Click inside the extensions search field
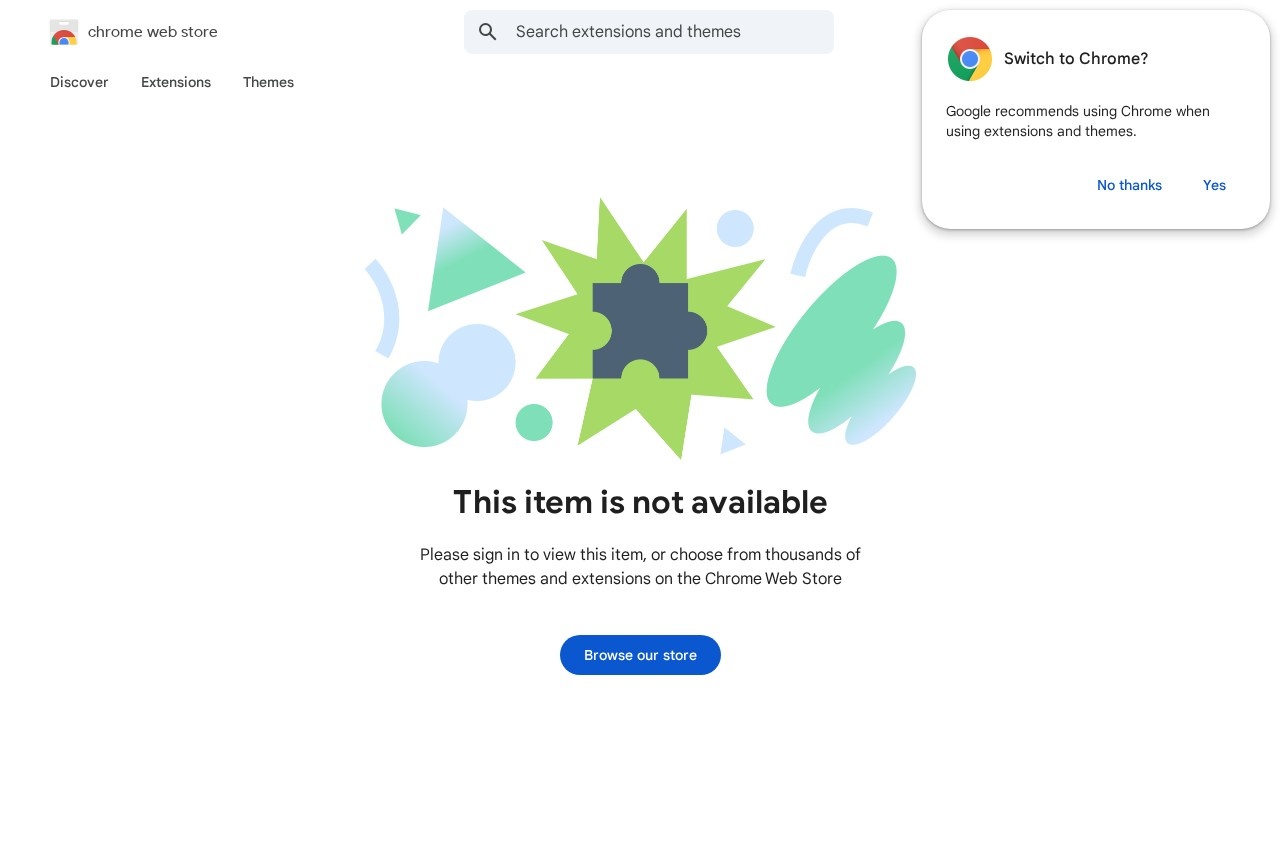 [649, 32]
